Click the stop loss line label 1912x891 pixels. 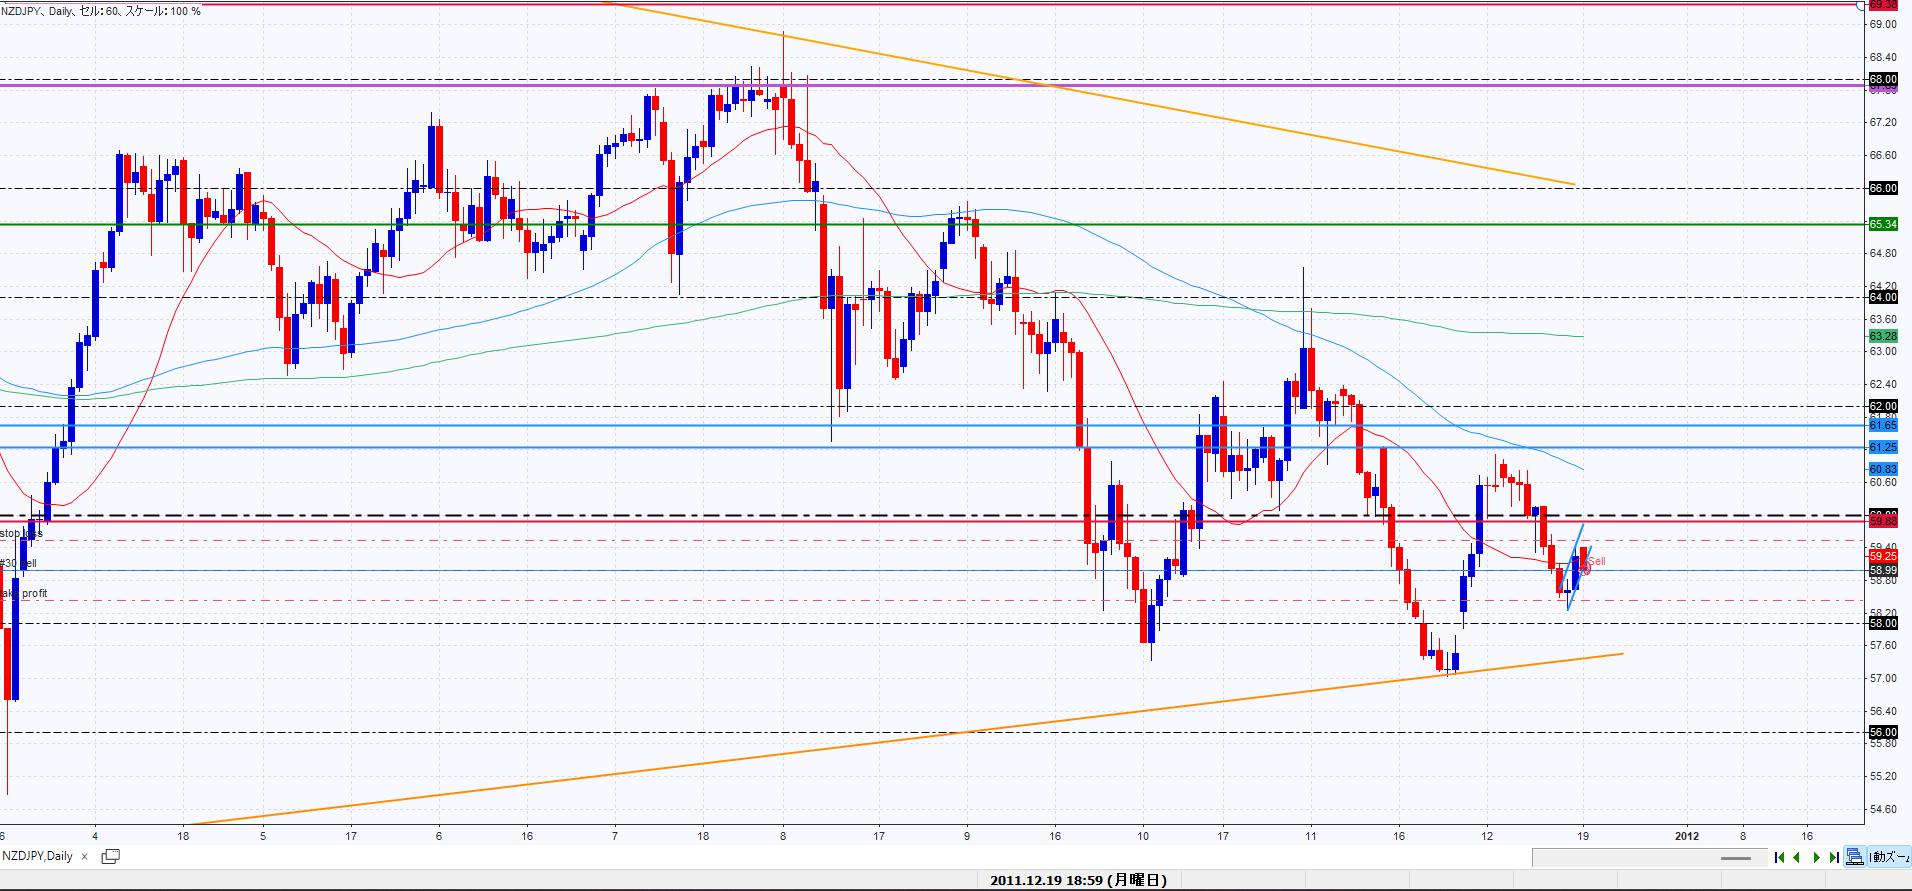coord(21,533)
